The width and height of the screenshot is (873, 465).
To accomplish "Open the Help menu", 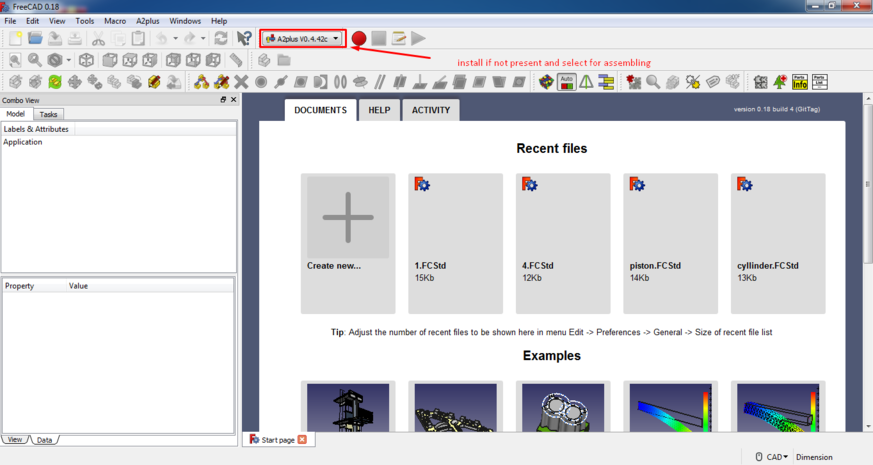I will pos(219,21).
